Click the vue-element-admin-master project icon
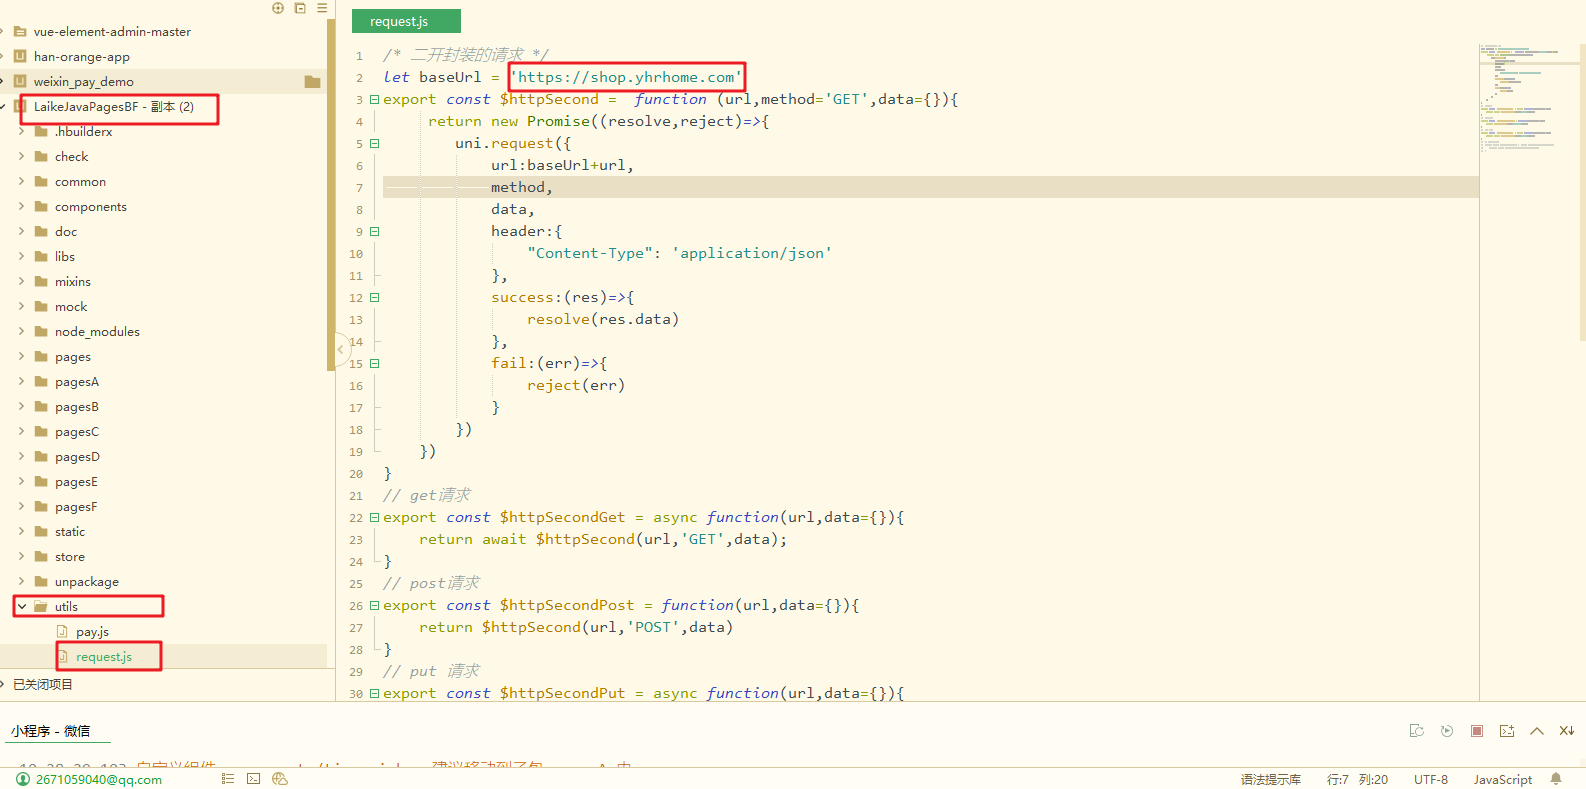1586x789 pixels. 20,32
